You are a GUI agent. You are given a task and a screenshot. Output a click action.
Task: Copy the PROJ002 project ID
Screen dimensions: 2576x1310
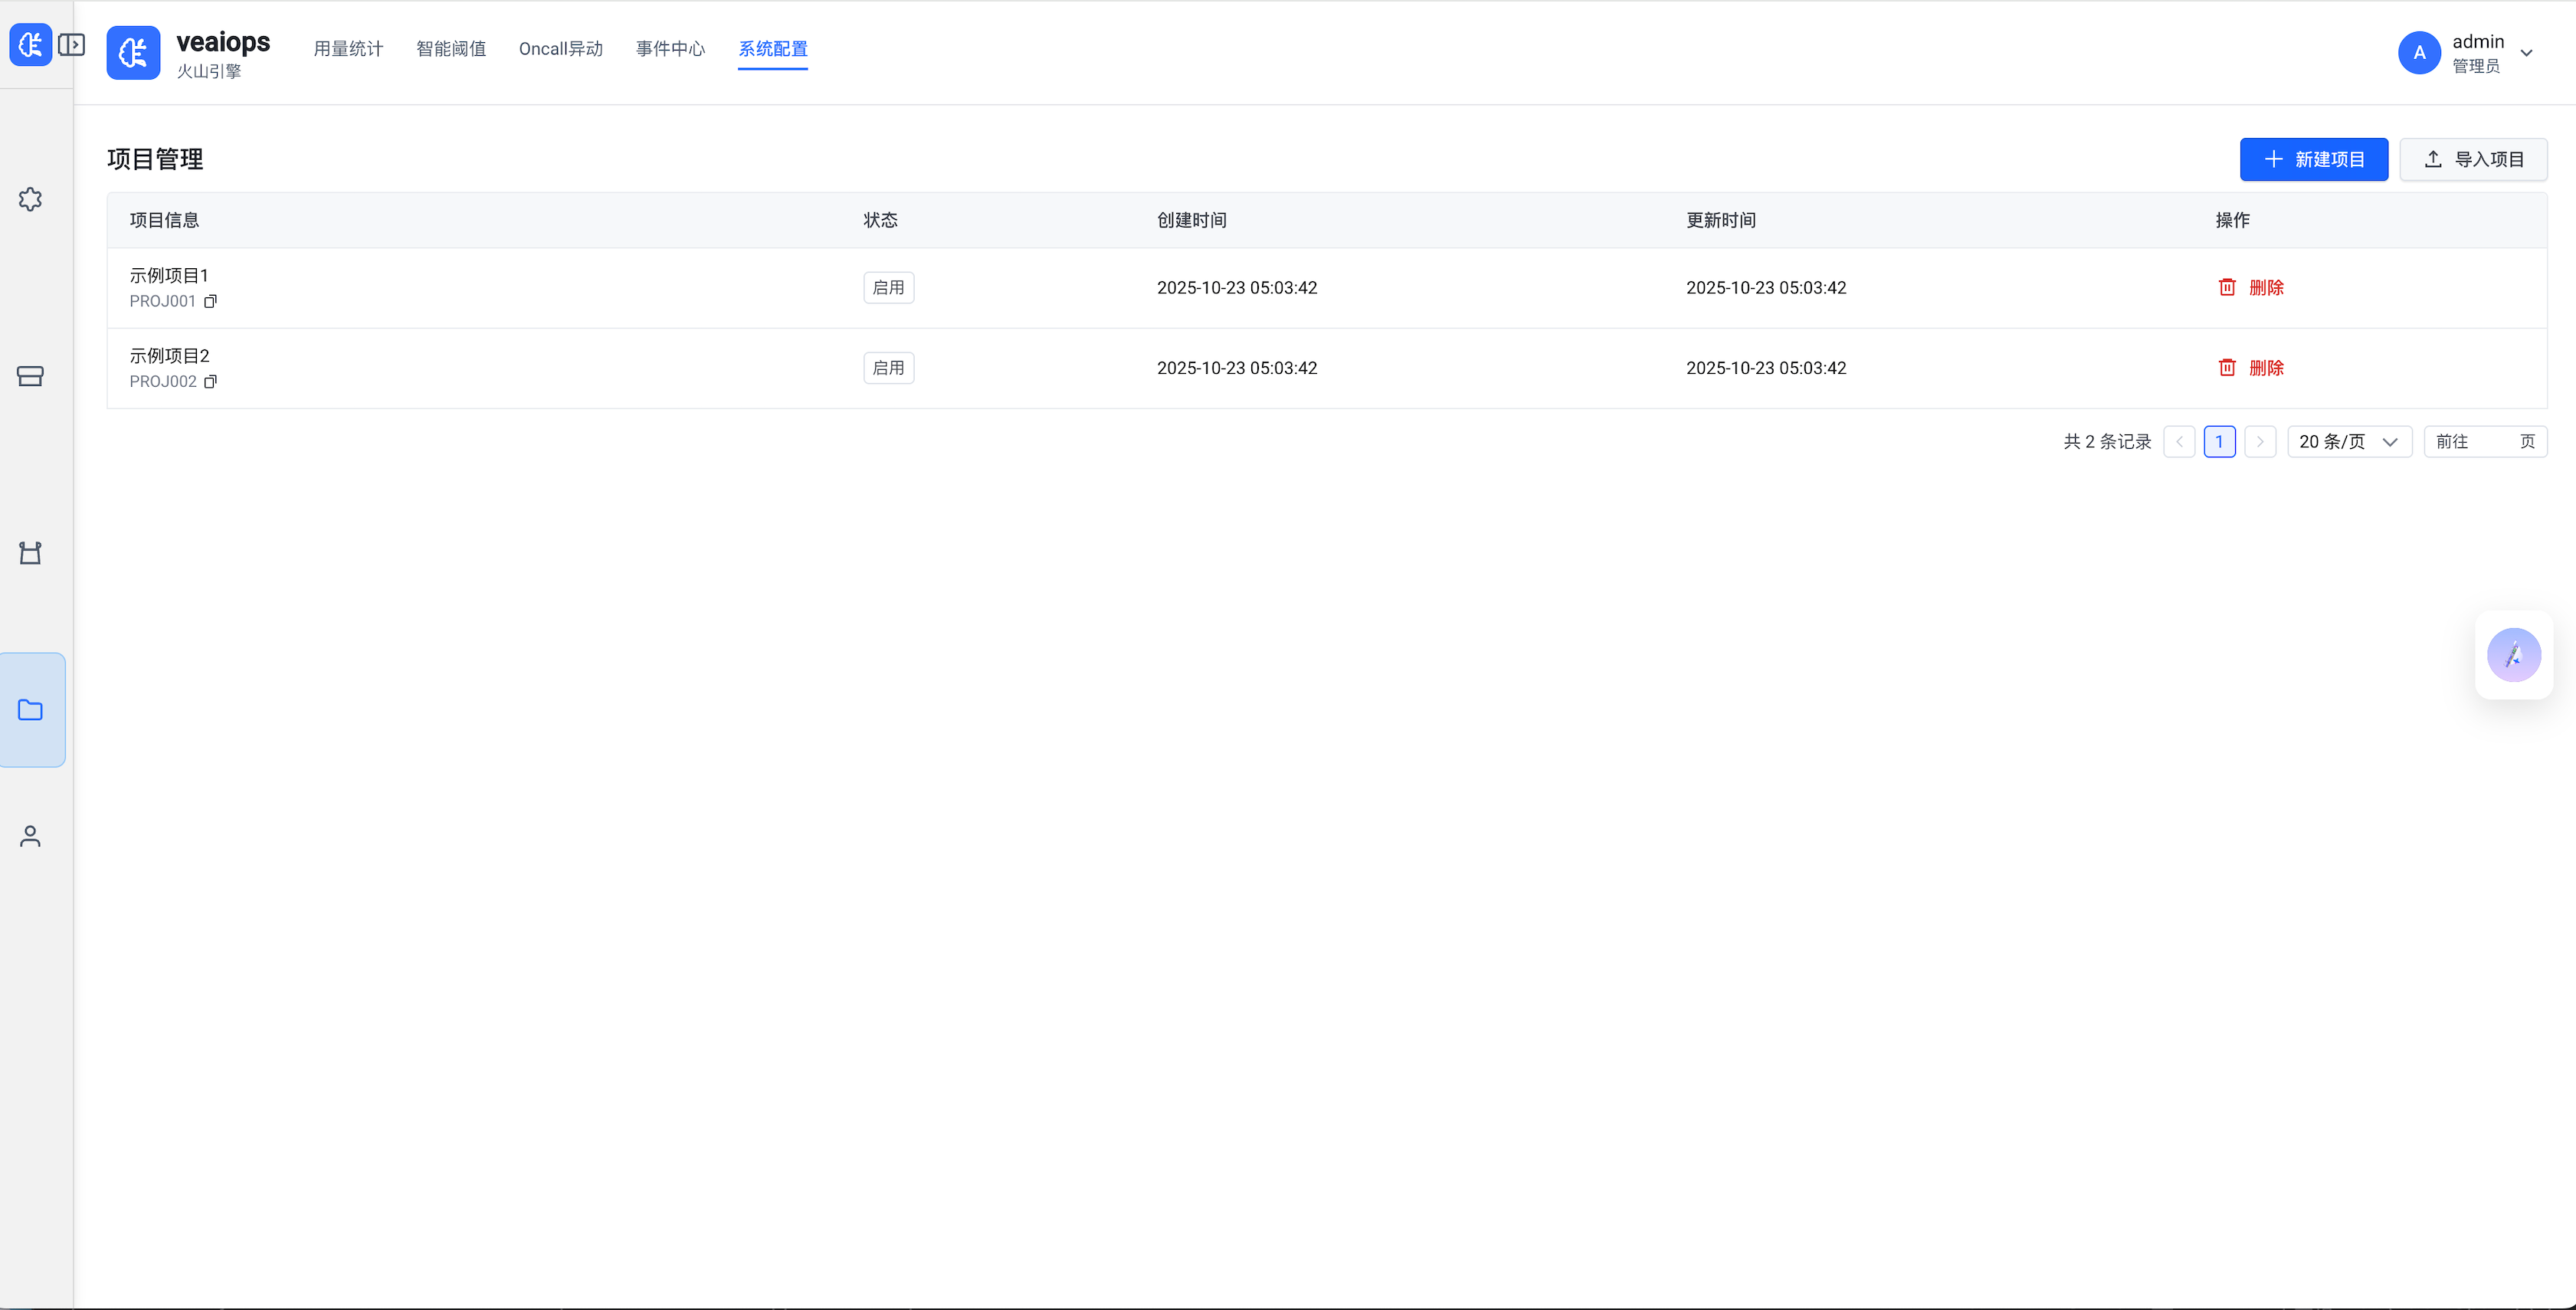tap(210, 381)
